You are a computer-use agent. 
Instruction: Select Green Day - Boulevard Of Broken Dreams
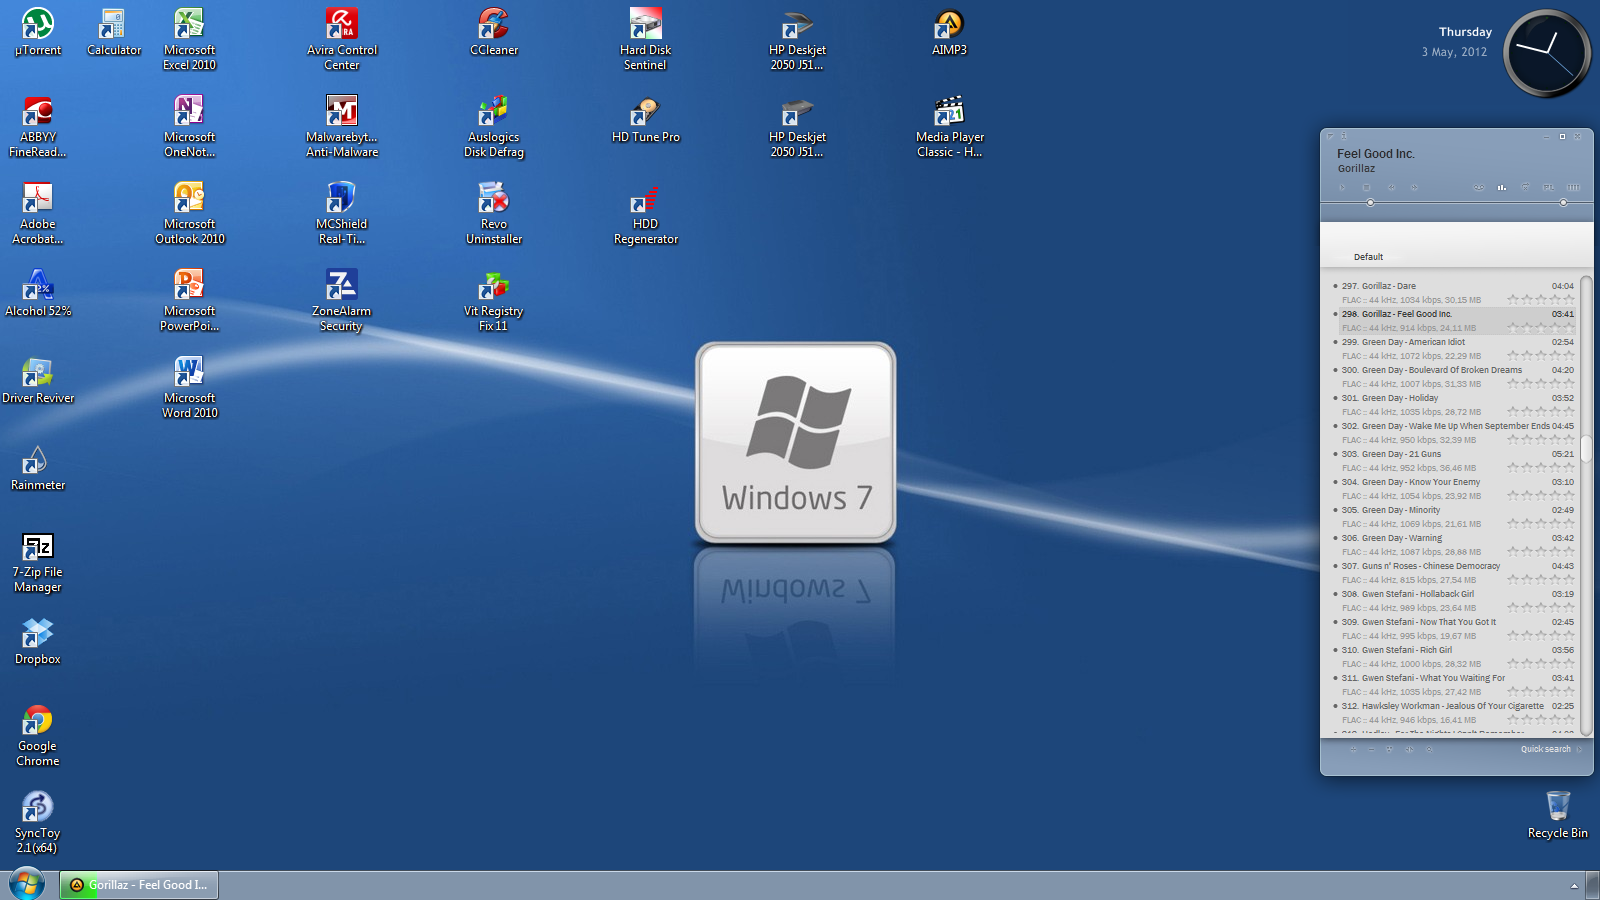(1453, 376)
